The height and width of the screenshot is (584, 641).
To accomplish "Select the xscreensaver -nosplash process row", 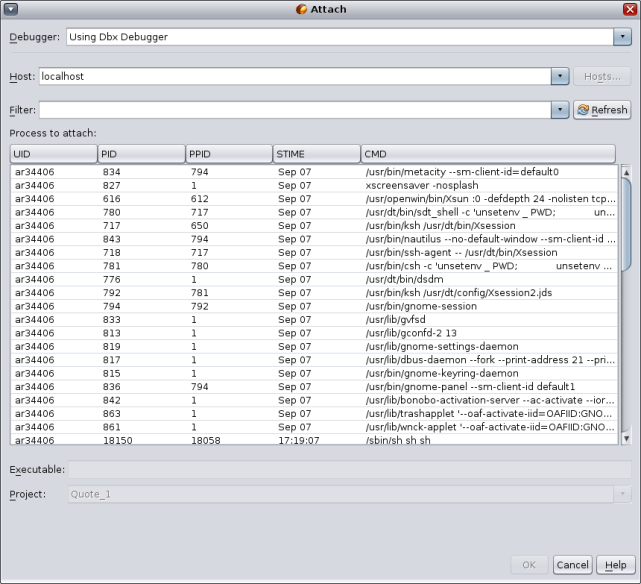I will tap(300, 186).
